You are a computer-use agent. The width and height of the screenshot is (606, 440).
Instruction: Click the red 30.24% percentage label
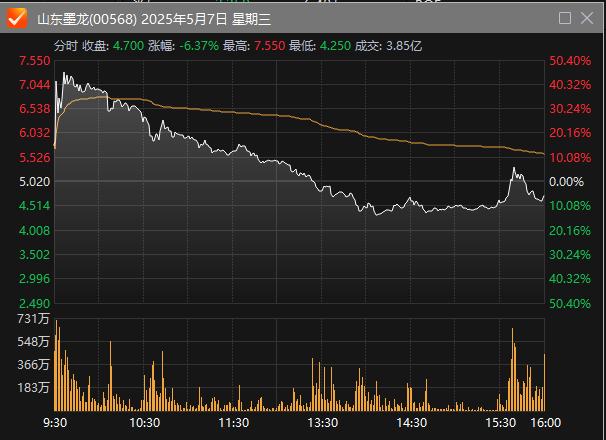pyautogui.click(x=570, y=109)
